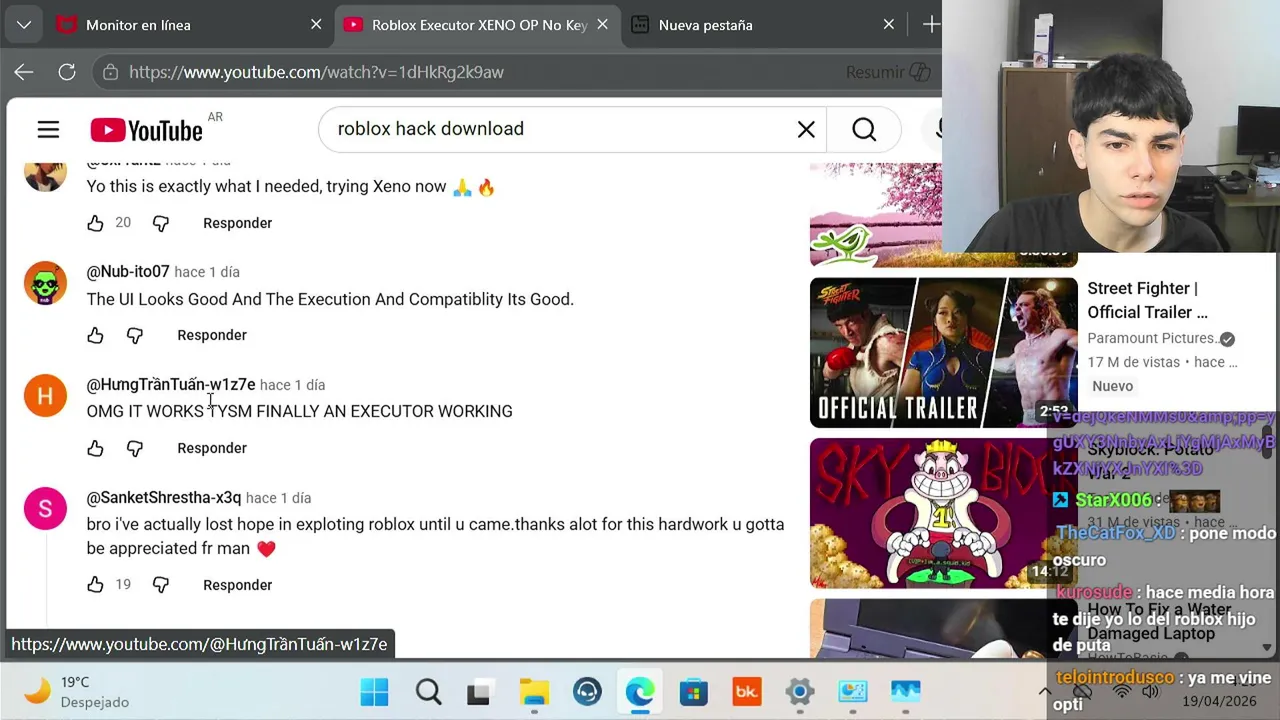1280x720 pixels.
Task: Open the YouTube hamburger guide menu
Action: [48, 129]
